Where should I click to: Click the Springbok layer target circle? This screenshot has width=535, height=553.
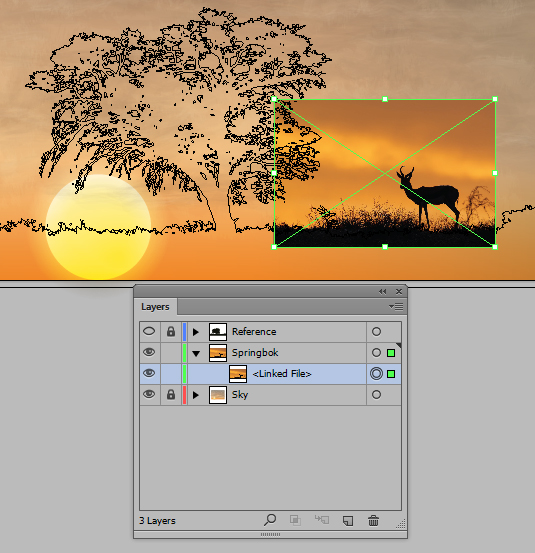376,353
